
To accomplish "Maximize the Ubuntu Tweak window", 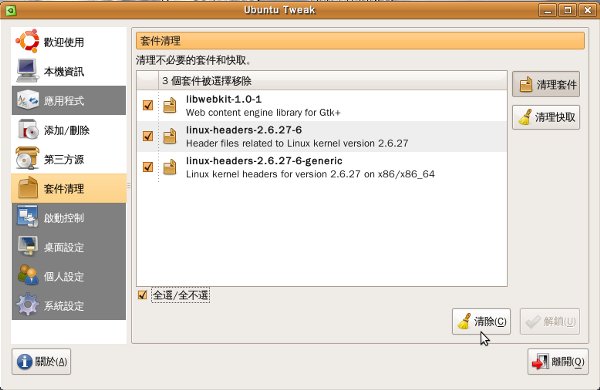I will click(567, 10).
